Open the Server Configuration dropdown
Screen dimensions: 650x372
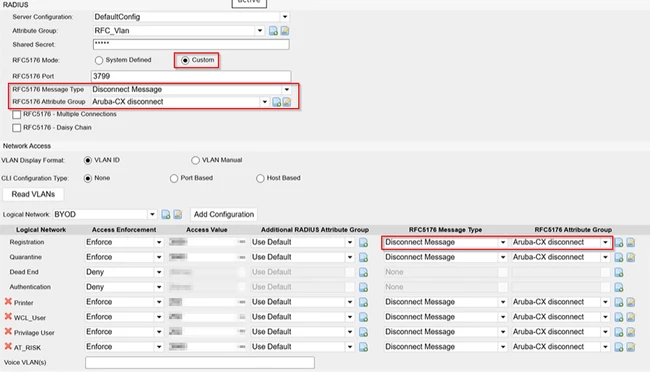coord(285,17)
